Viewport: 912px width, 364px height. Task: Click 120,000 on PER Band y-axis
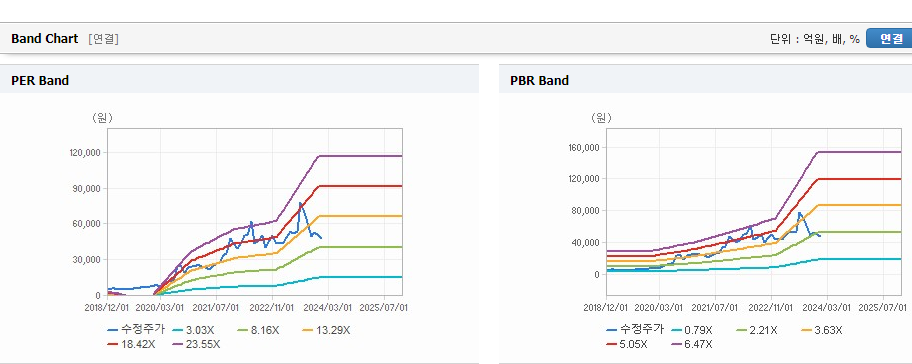85,153
